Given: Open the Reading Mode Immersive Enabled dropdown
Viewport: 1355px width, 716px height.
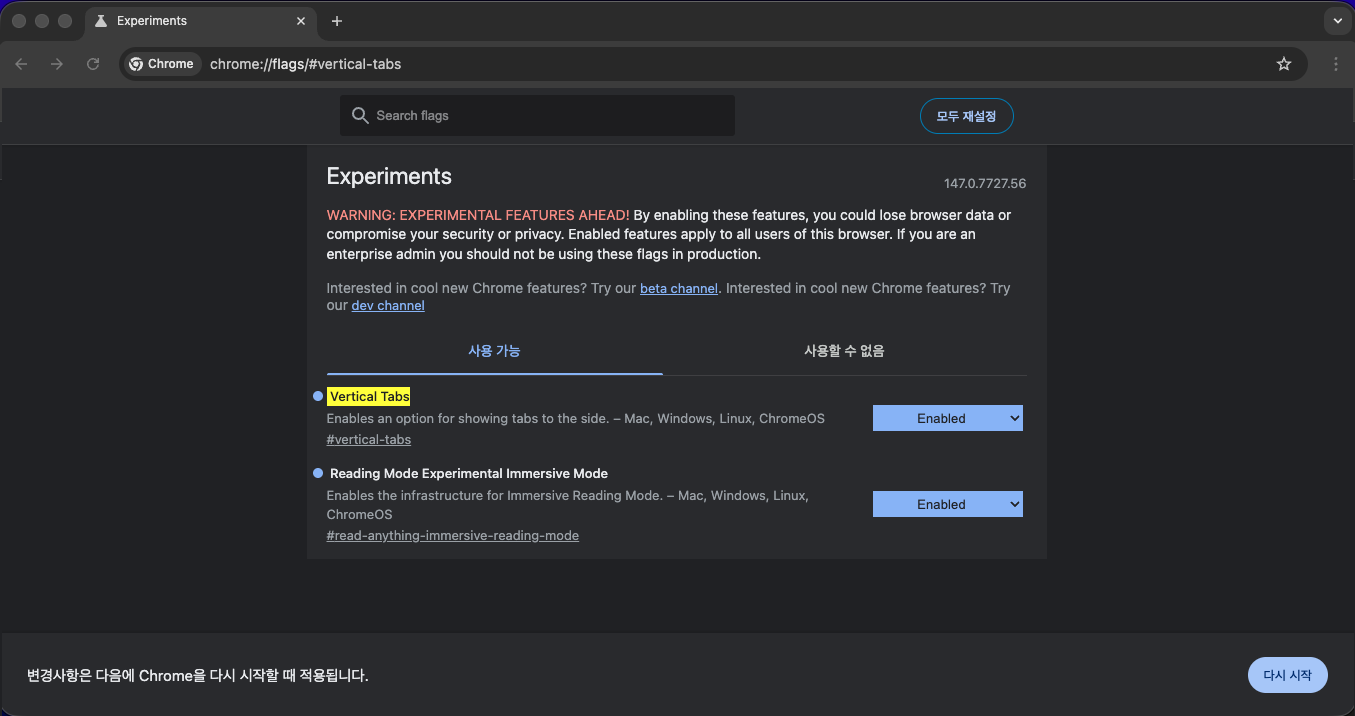Looking at the screenshot, I should pyautogui.click(x=948, y=504).
